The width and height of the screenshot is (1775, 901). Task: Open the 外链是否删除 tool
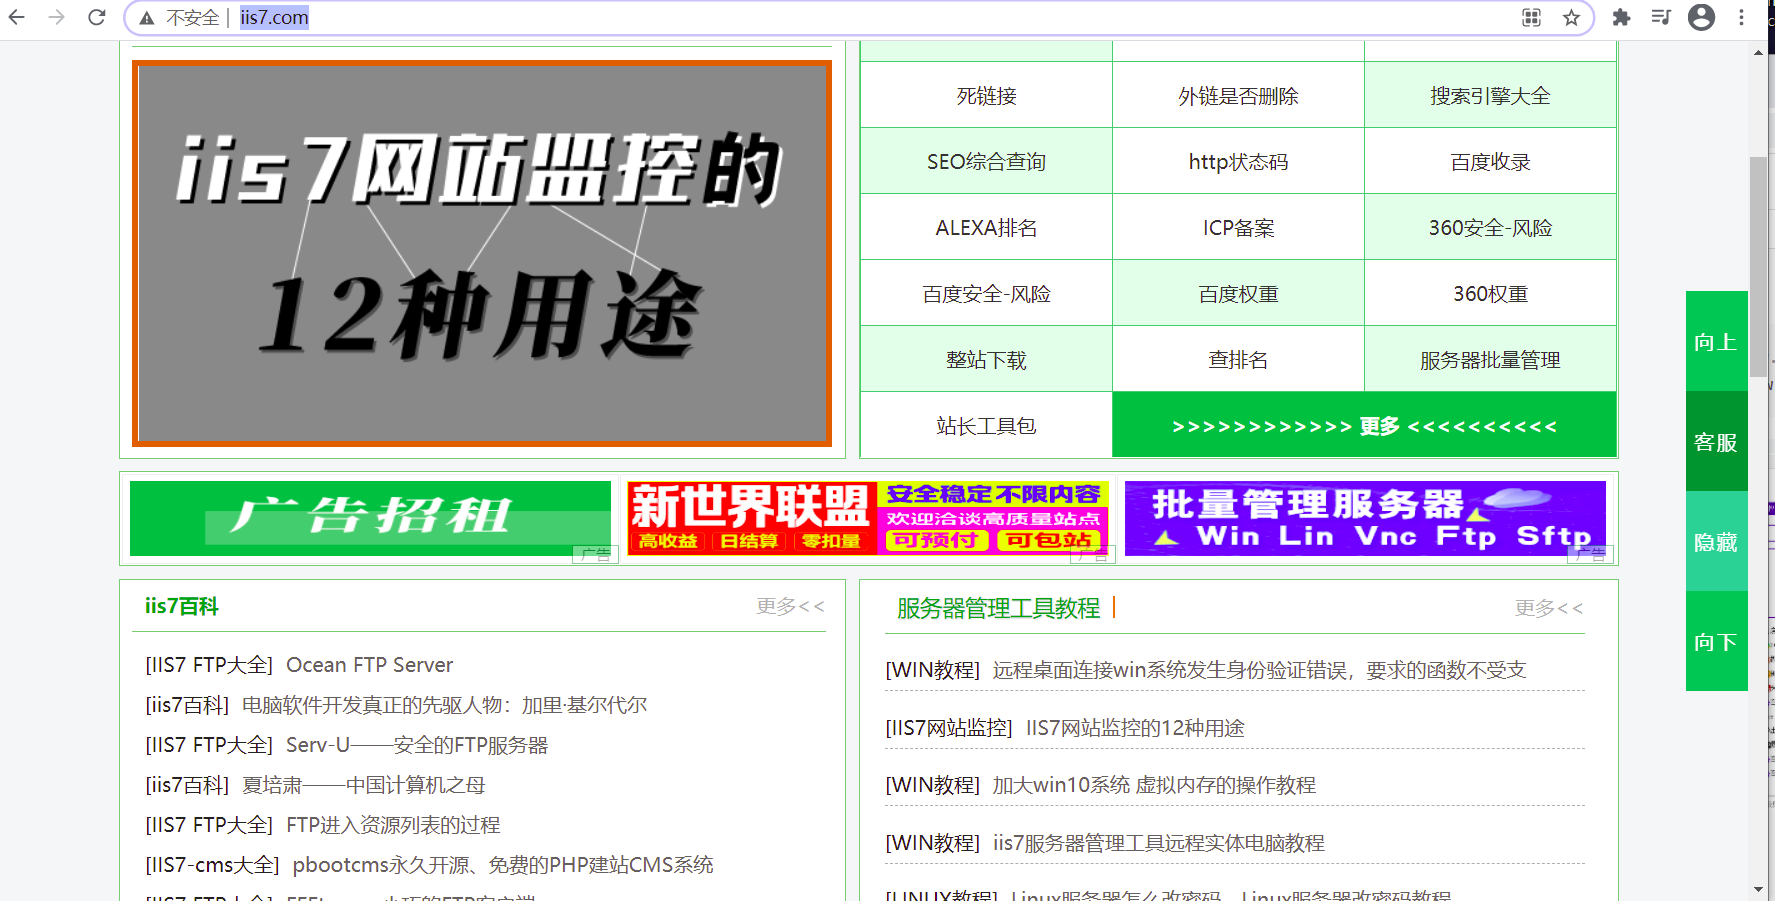click(1238, 95)
